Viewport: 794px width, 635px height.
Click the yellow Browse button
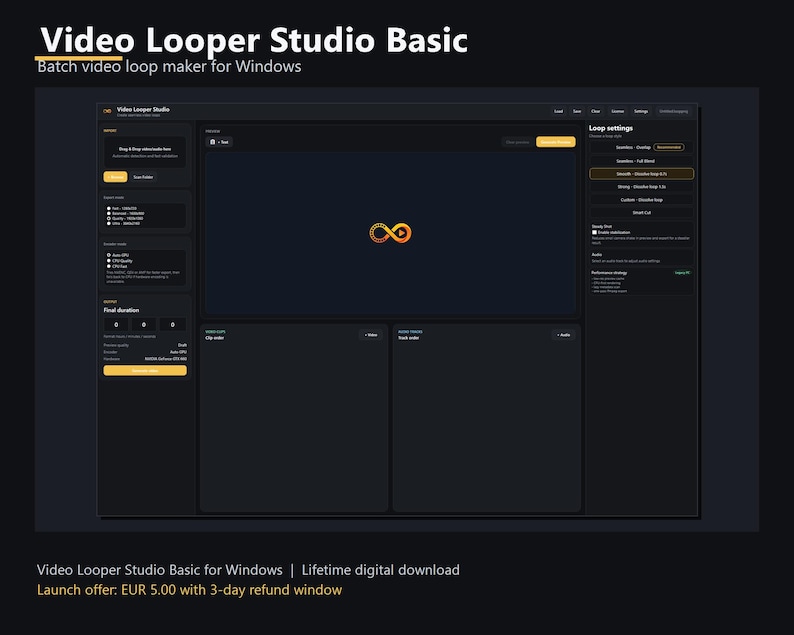[x=115, y=177]
